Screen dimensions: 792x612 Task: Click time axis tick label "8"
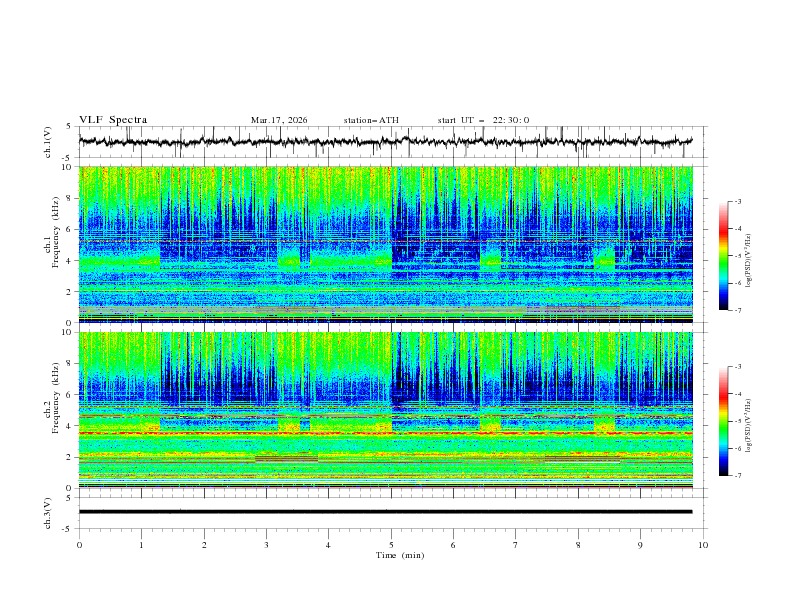[578, 545]
